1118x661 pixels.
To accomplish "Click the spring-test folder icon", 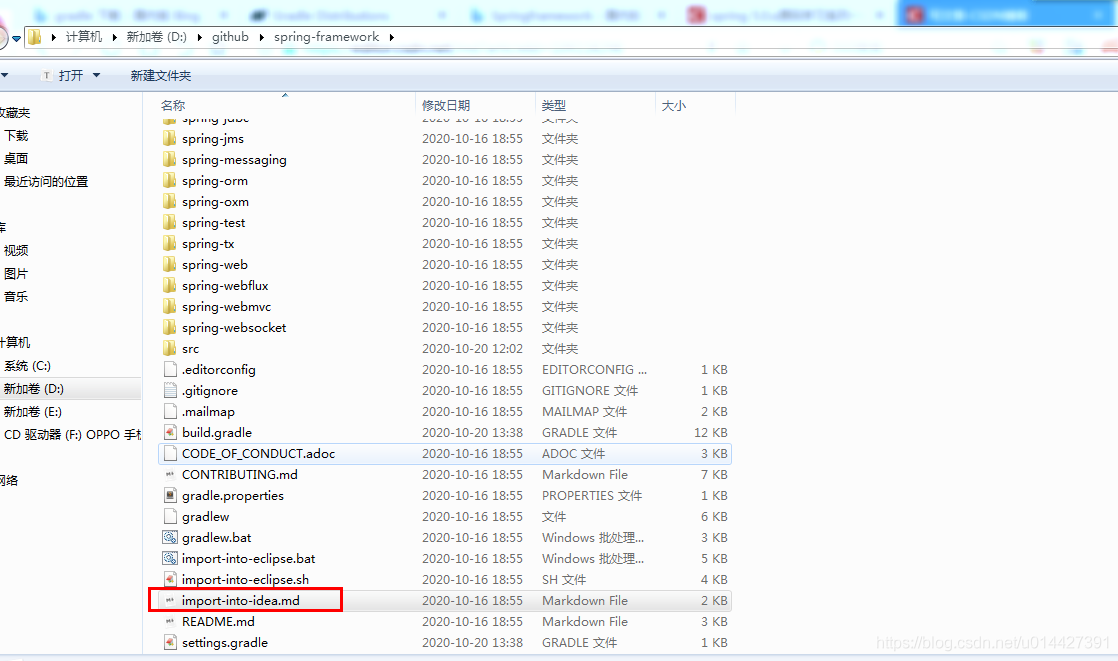I will tap(170, 222).
